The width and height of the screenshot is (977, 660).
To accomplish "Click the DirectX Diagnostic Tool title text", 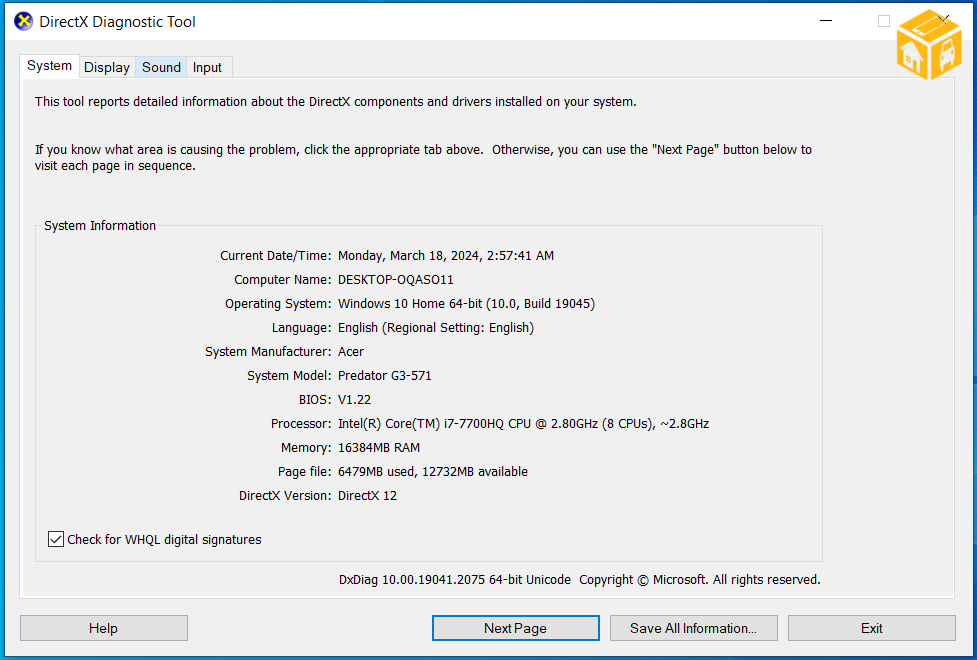I will (118, 21).
